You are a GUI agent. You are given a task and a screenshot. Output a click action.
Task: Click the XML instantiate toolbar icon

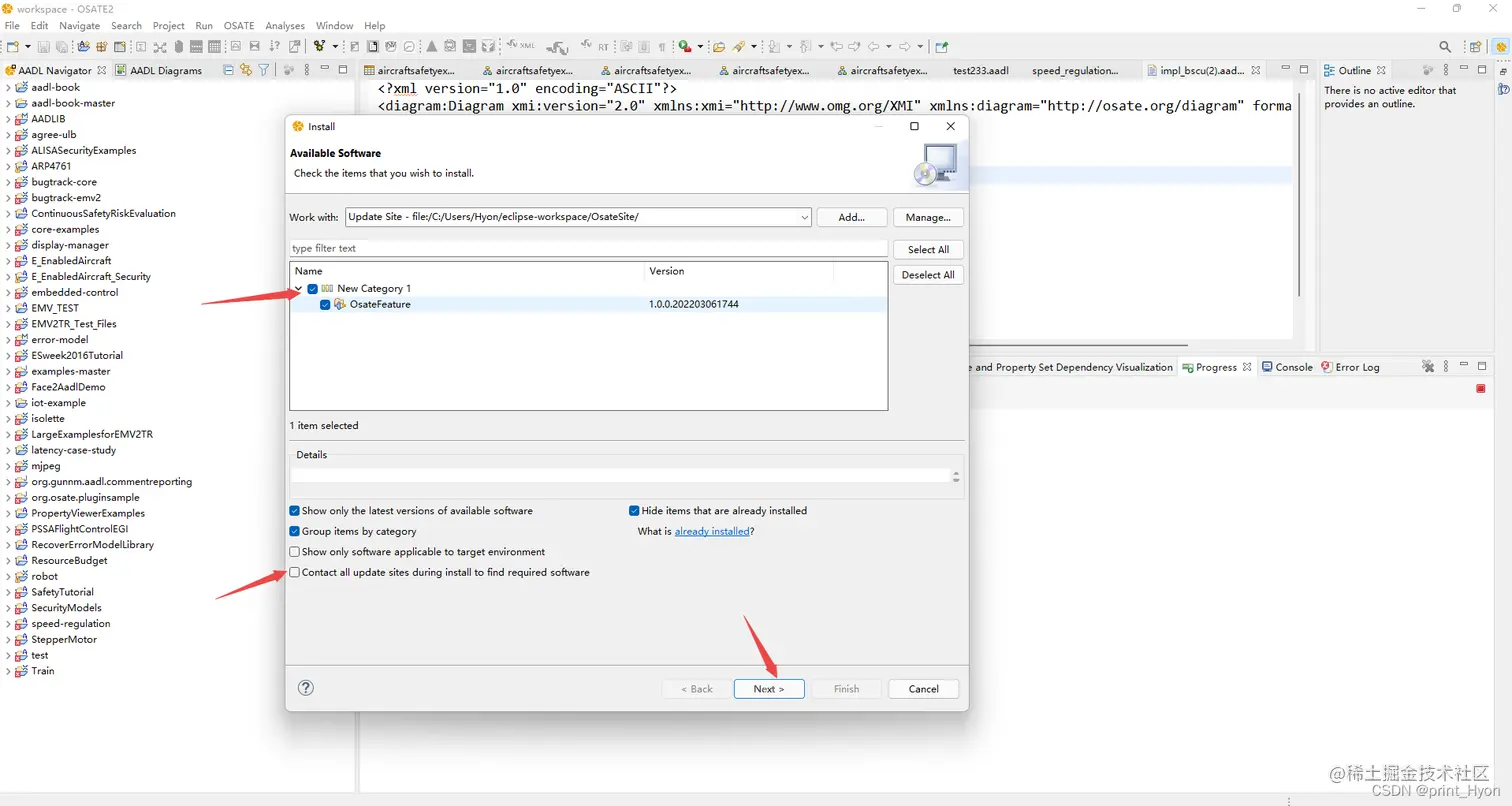521,46
